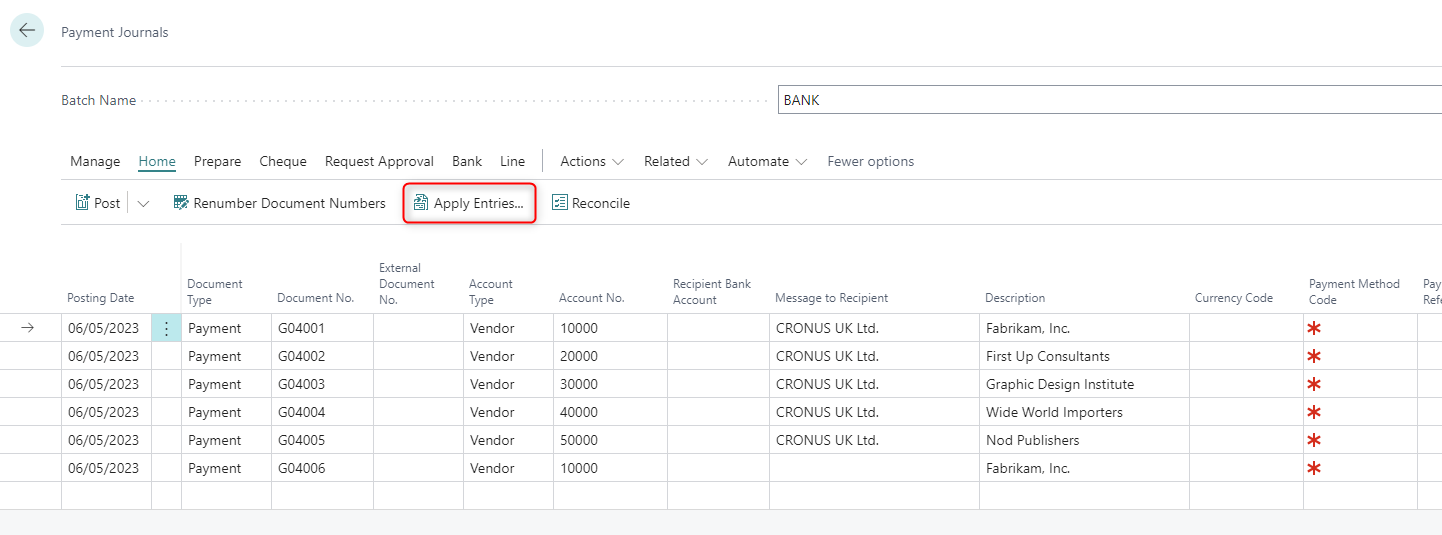Click the back arrow icon
The image size is (1442, 535).
click(27, 30)
